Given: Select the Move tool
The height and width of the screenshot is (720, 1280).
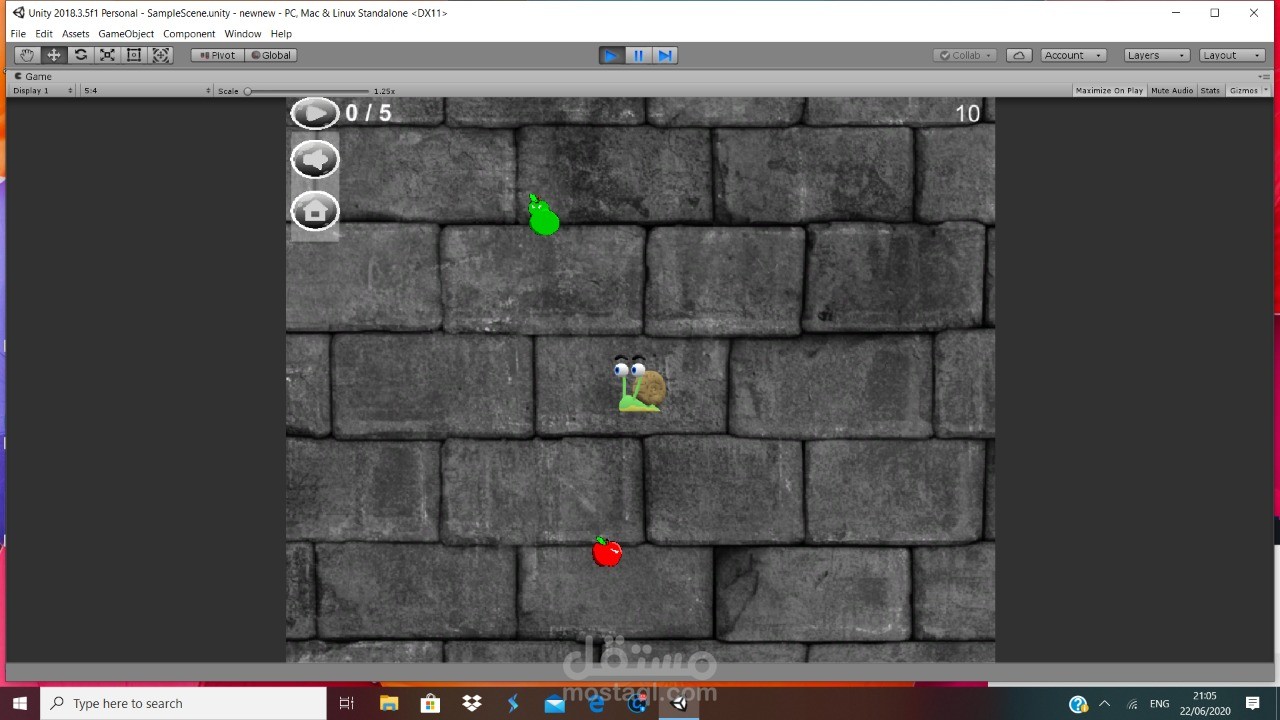Looking at the screenshot, I should coord(53,55).
